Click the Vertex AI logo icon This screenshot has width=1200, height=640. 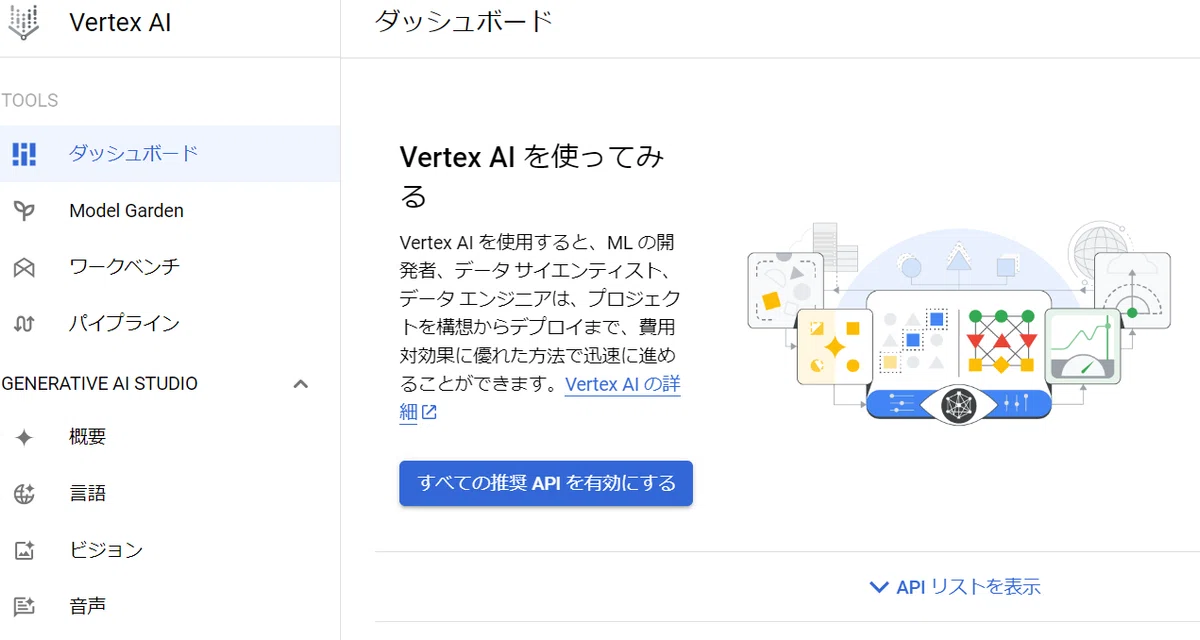(23, 22)
